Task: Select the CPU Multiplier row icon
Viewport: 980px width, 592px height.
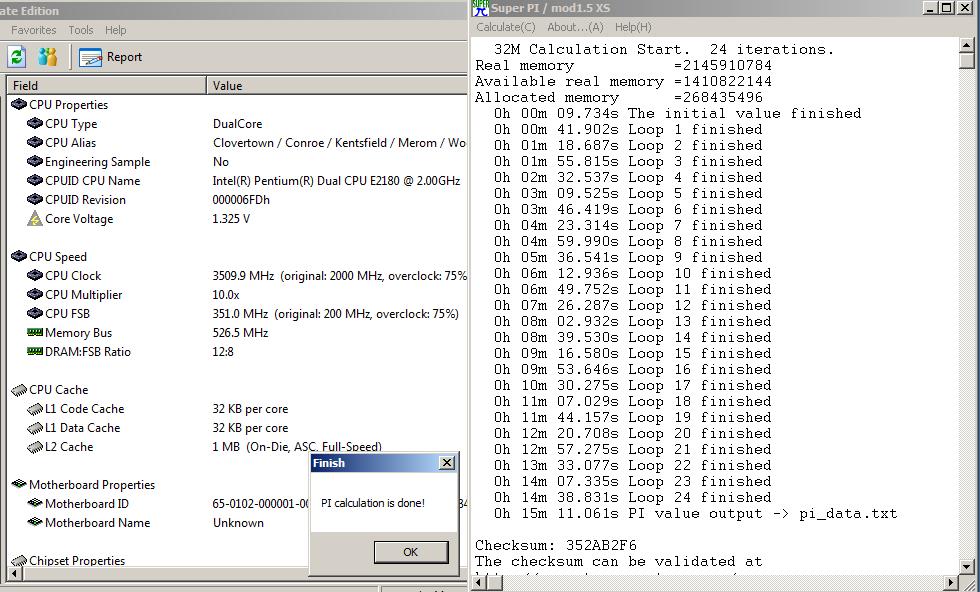Action: point(35,295)
